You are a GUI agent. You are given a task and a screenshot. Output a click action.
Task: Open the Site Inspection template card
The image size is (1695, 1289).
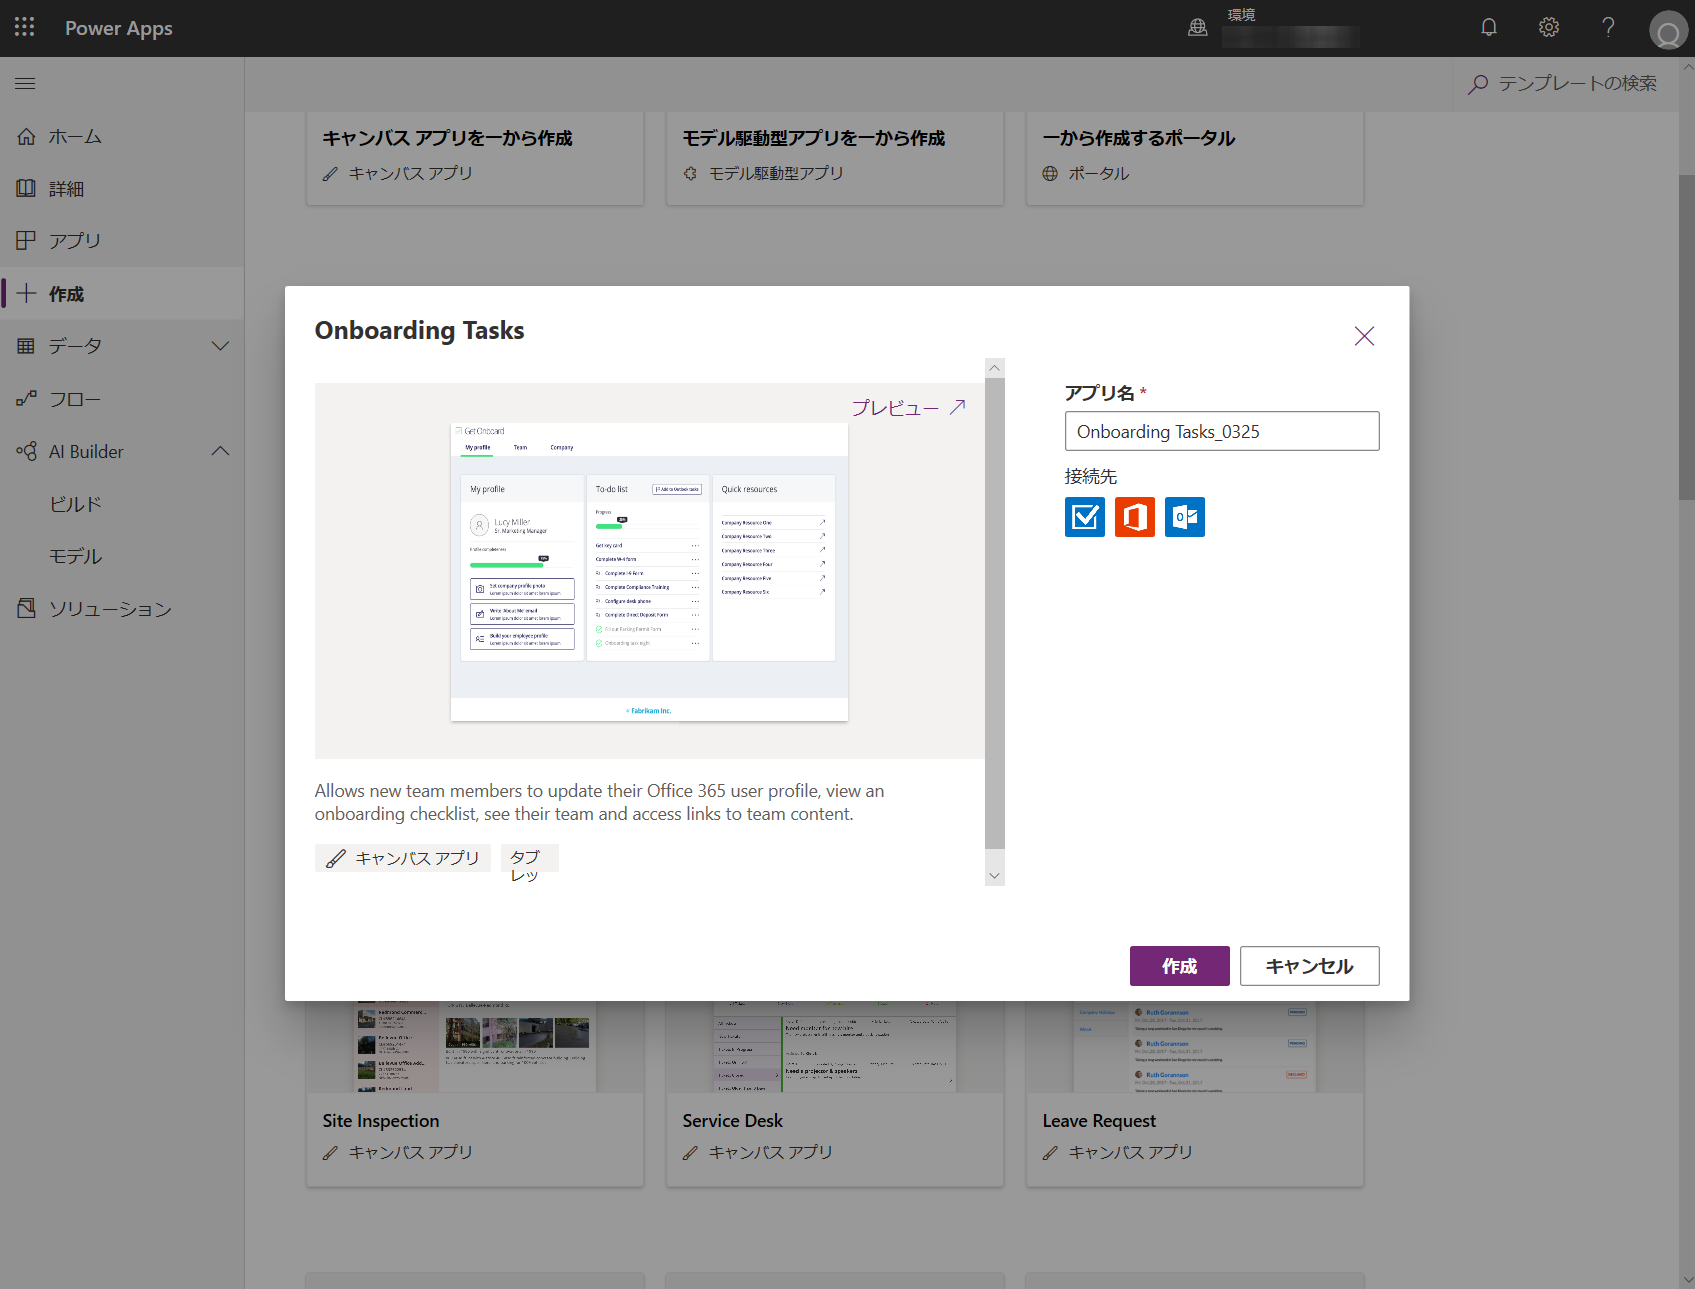[x=475, y=1094]
